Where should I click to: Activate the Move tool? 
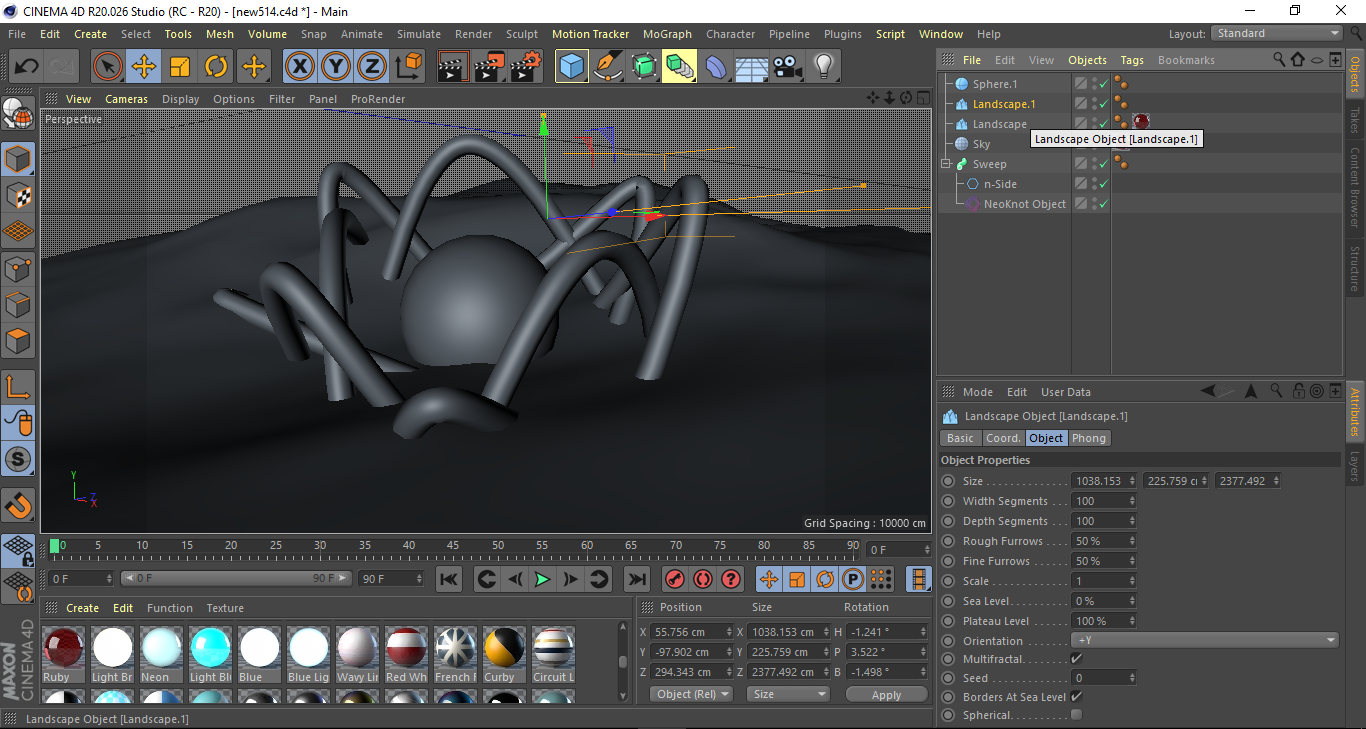point(144,67)
